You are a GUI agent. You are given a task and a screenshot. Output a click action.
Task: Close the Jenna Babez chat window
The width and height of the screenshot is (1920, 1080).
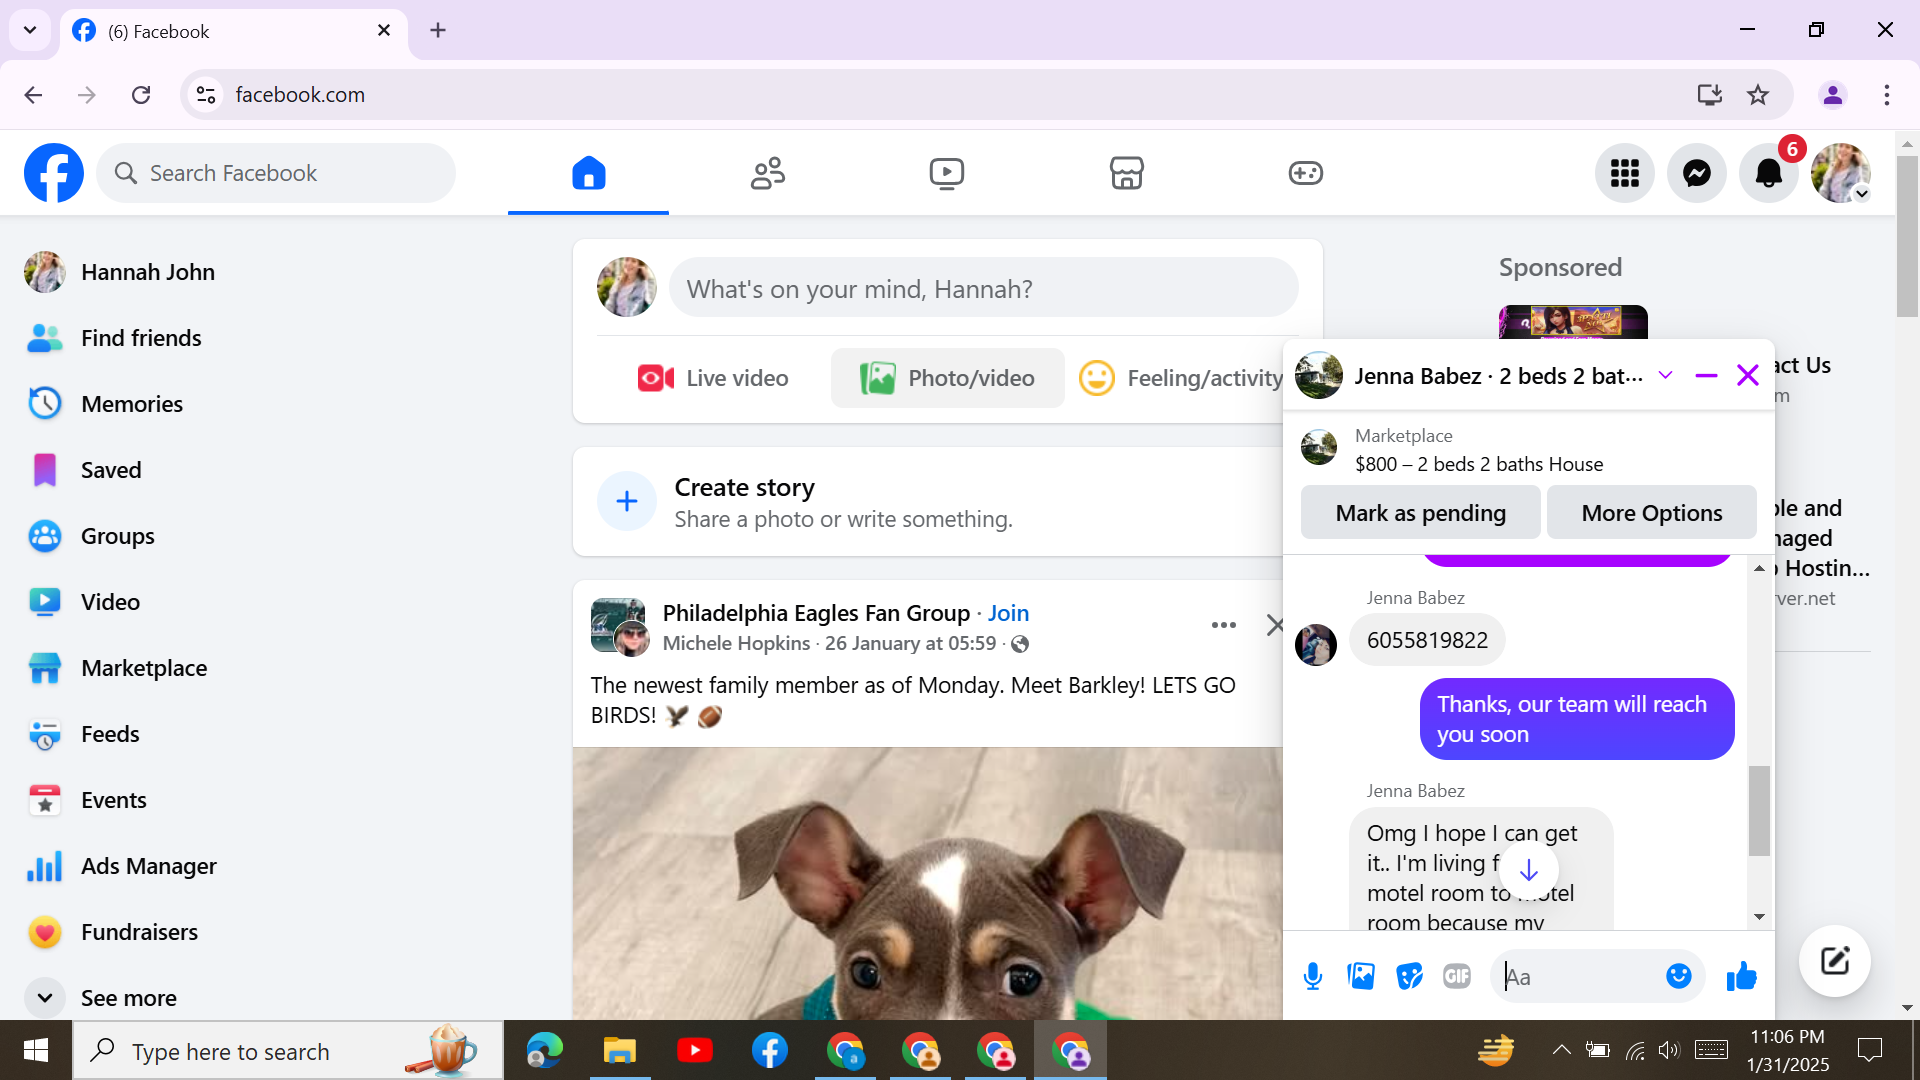[x=1748, y=375]
